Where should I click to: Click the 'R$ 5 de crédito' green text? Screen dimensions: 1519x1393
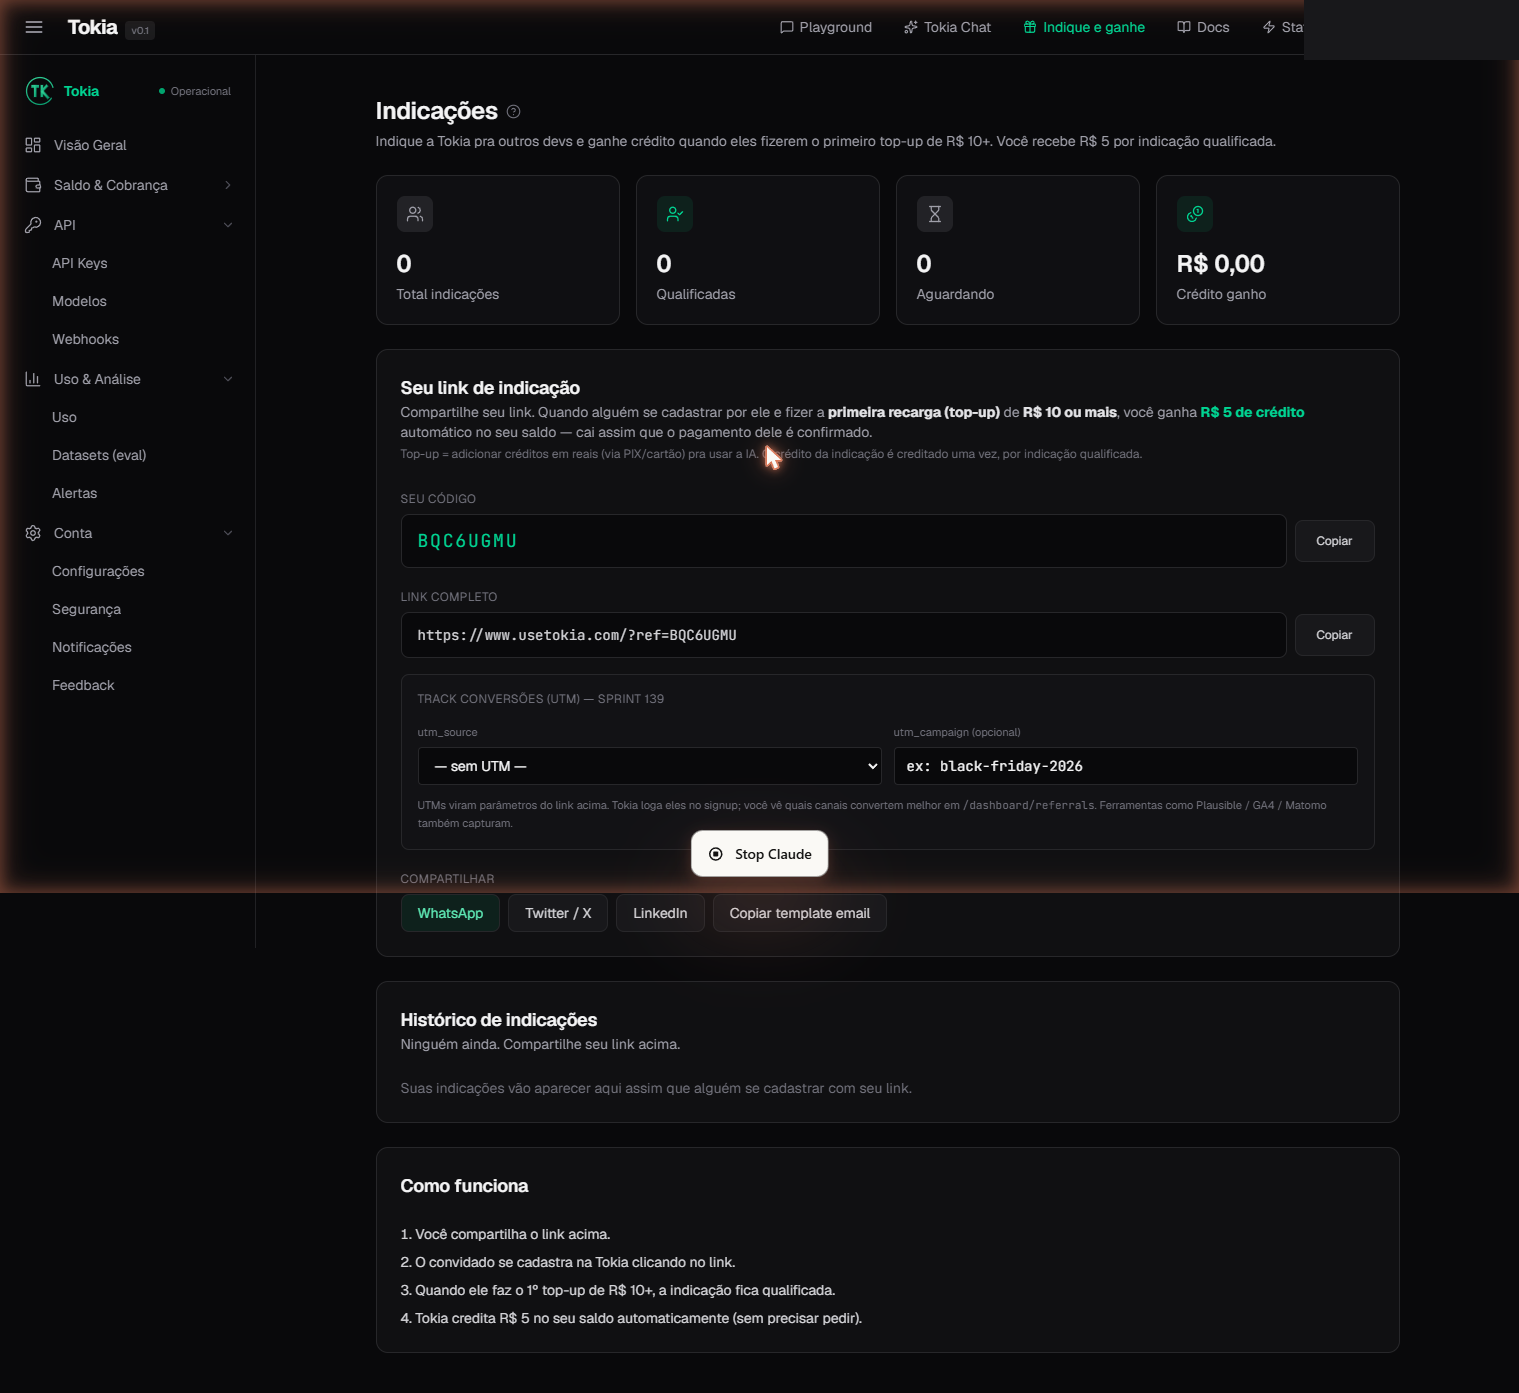click(x=1252, y=412)
